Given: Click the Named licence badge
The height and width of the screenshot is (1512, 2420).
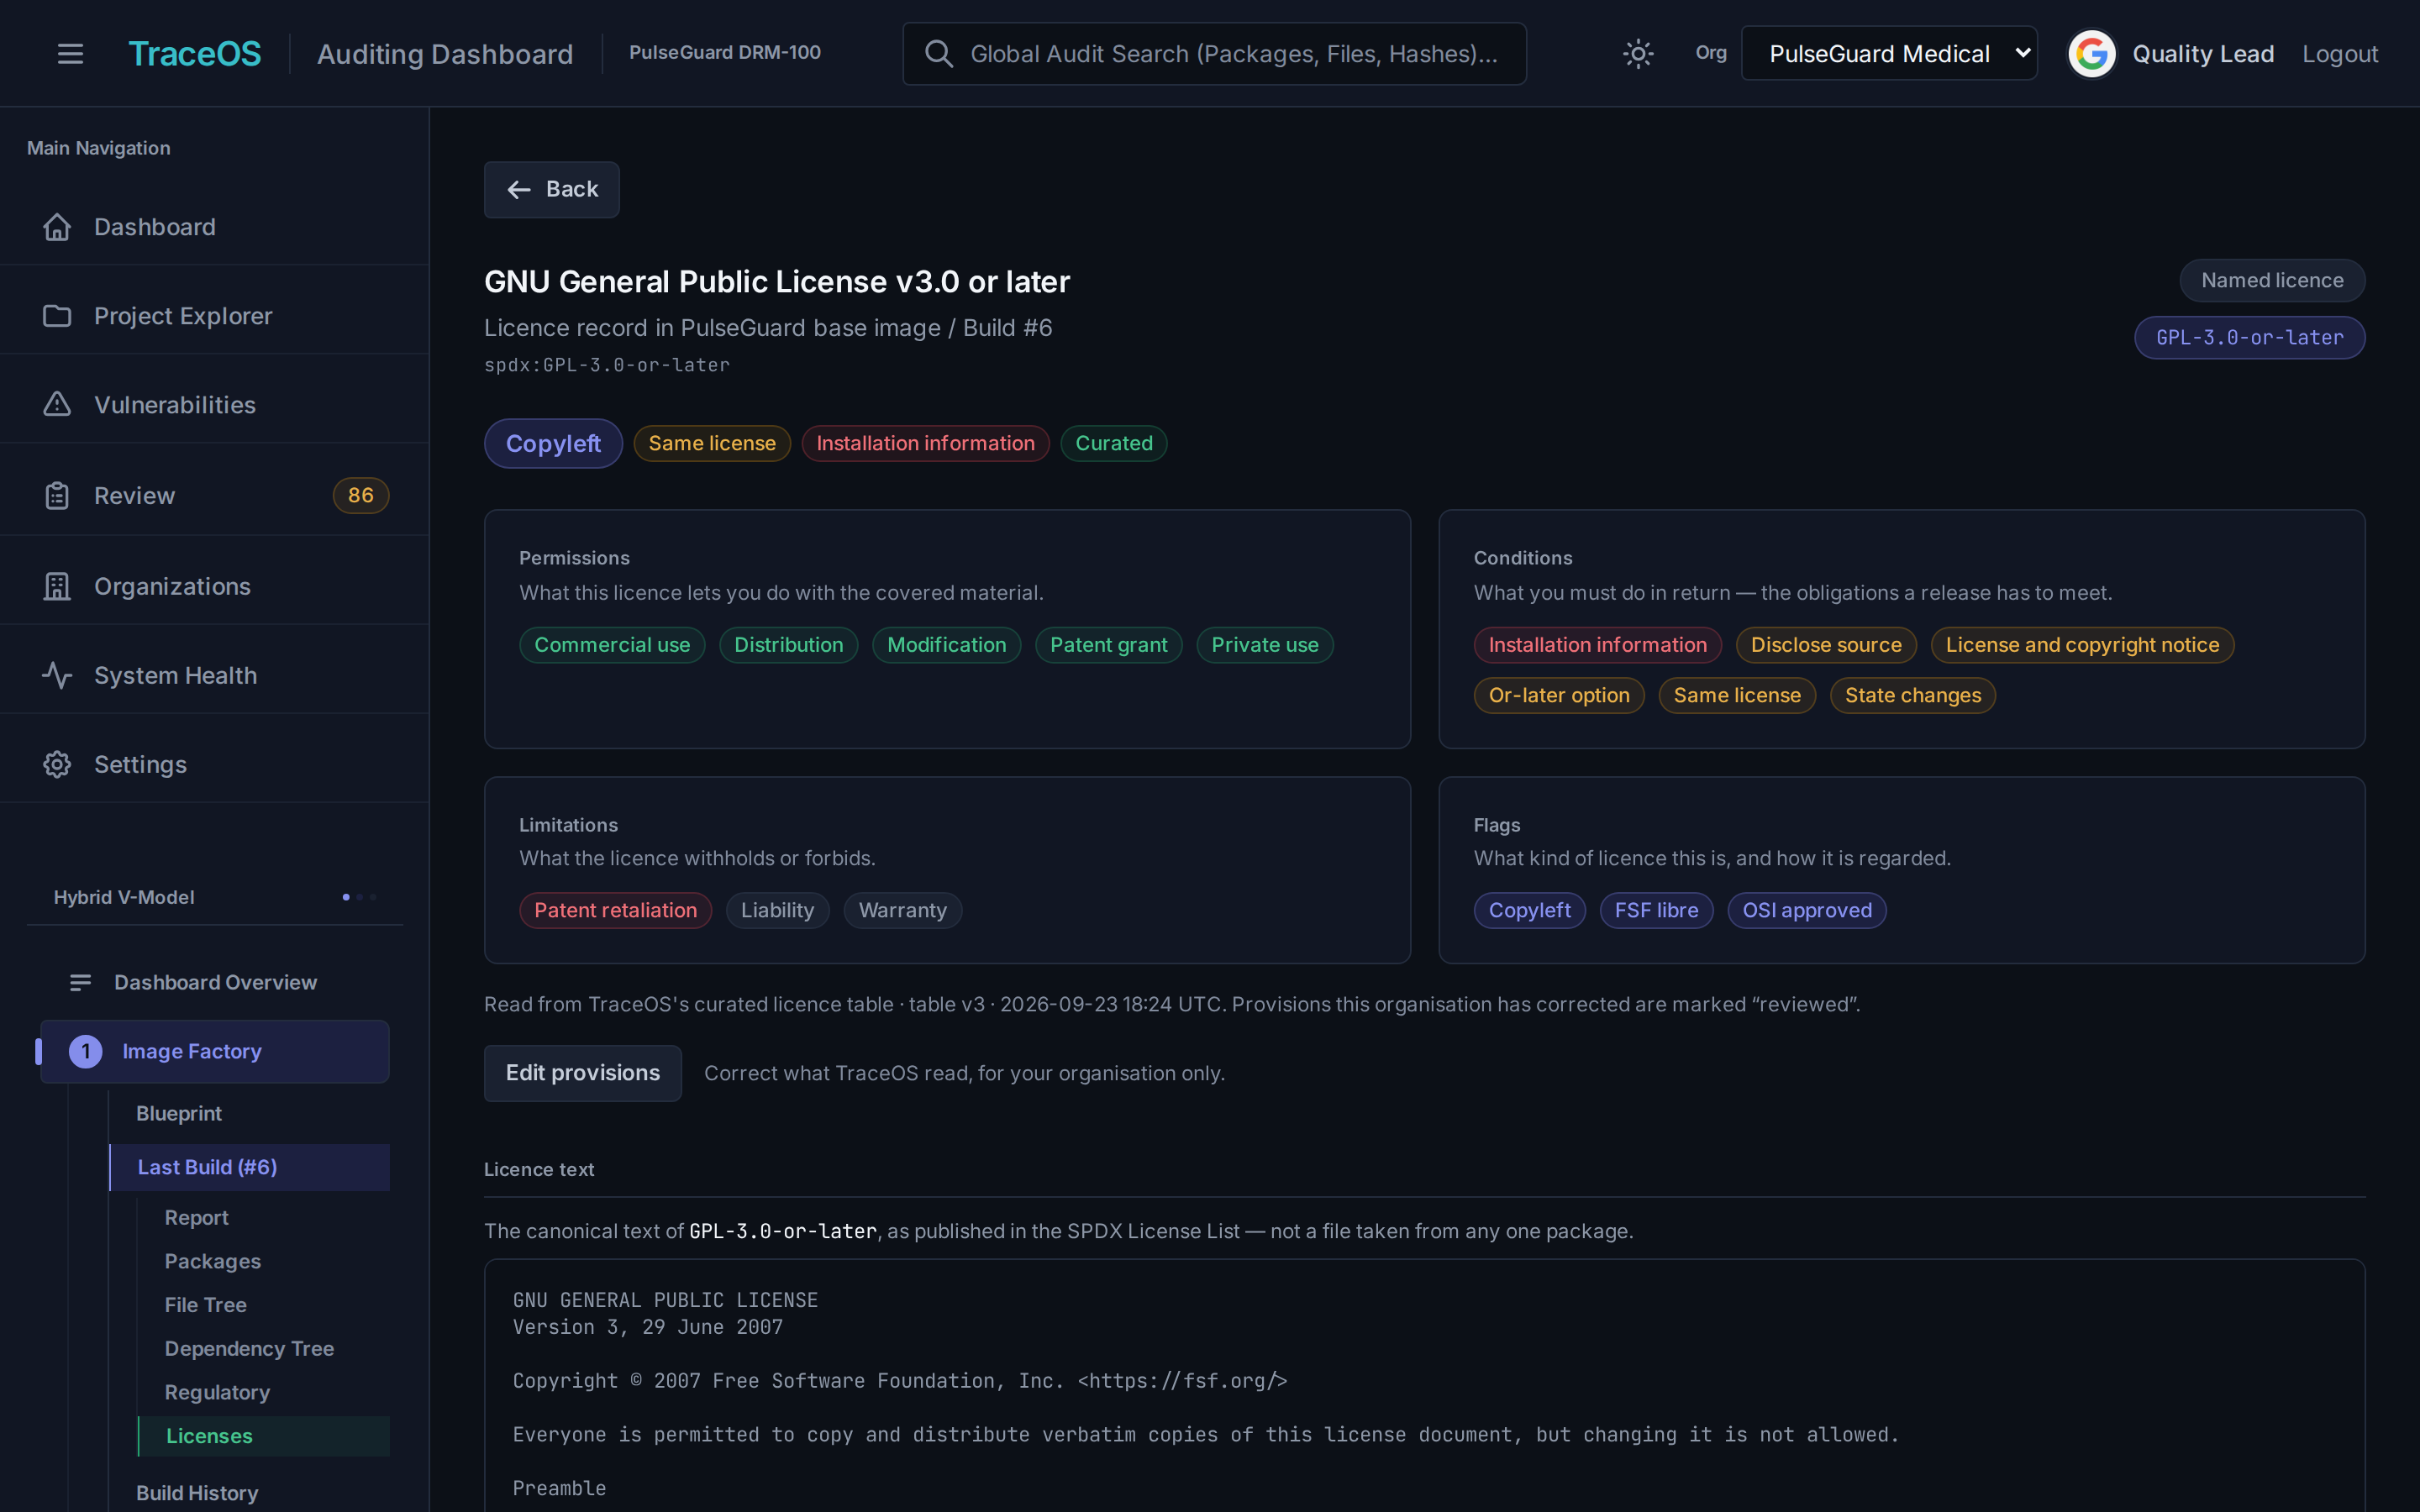Looking at the screenshot, I should tap(2271, 280).
